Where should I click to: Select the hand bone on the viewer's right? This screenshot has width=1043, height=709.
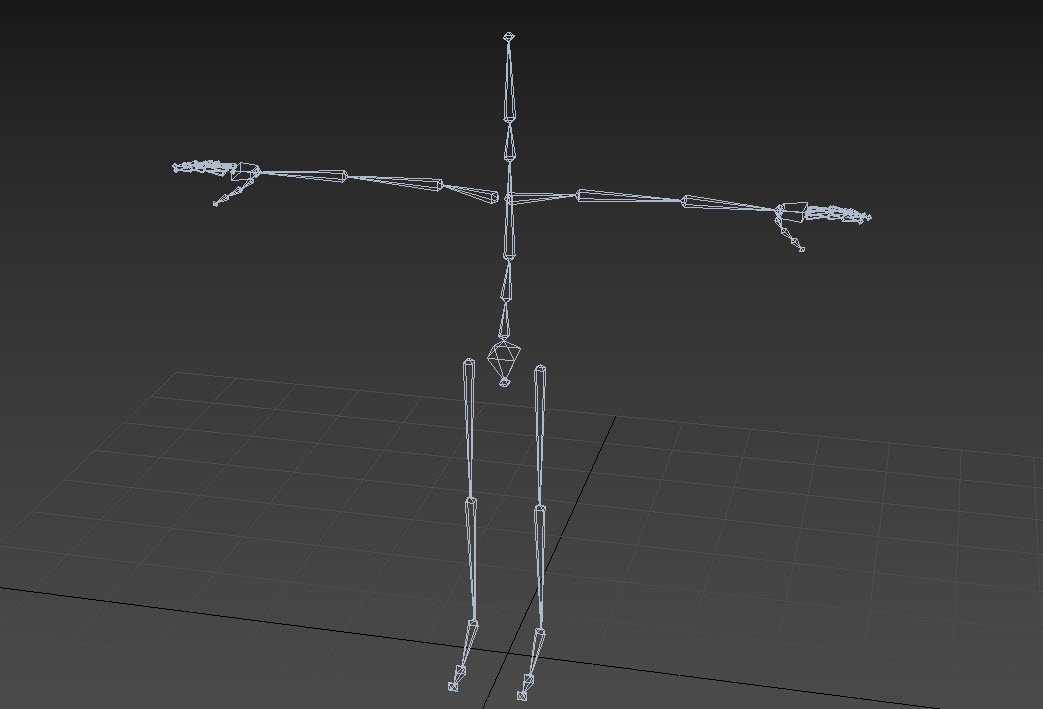[x=792, y=212]
